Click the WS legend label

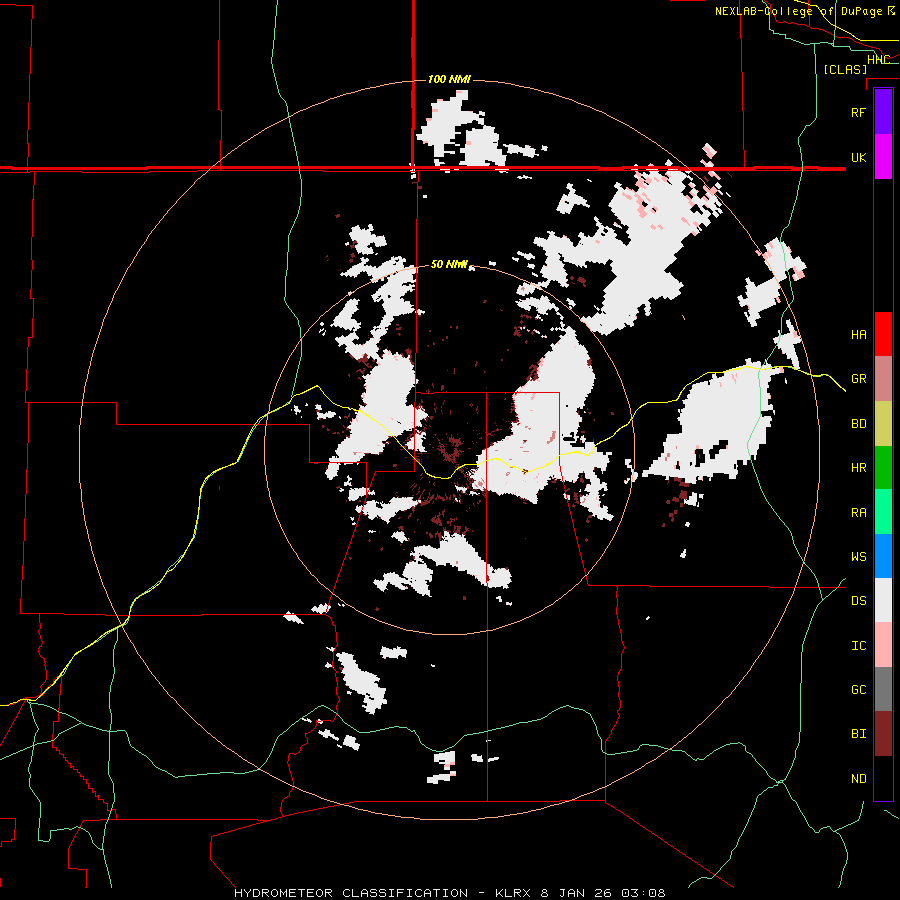click(858, 557)
